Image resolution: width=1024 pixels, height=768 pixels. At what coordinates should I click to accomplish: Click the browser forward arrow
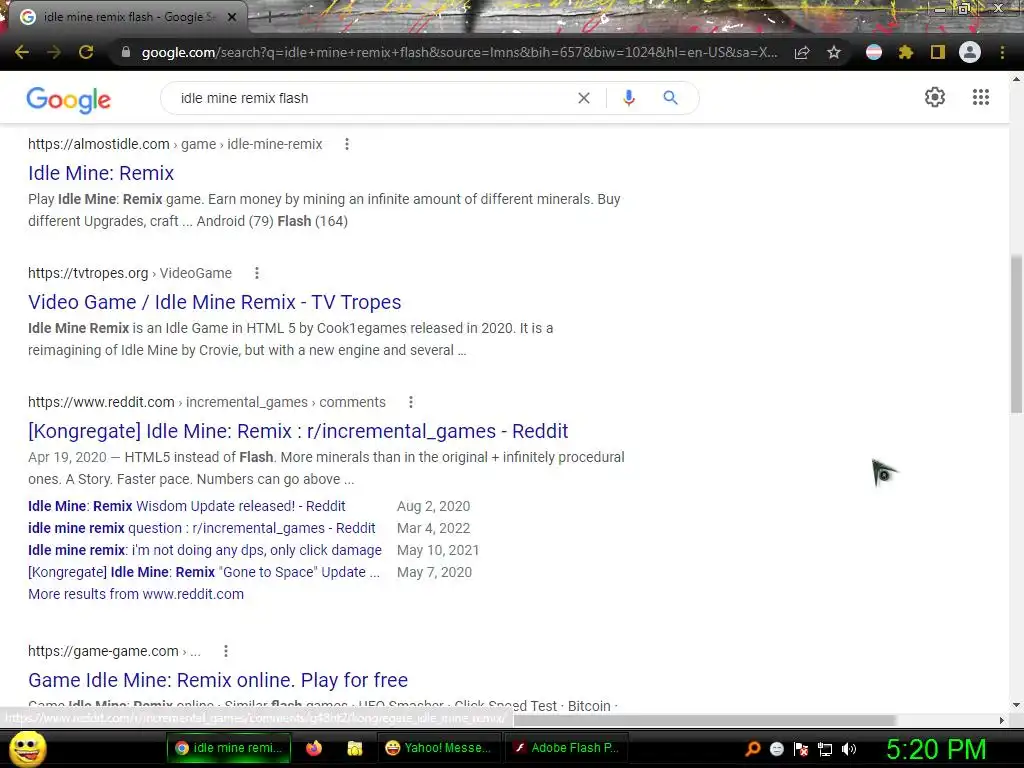point(54,52)
